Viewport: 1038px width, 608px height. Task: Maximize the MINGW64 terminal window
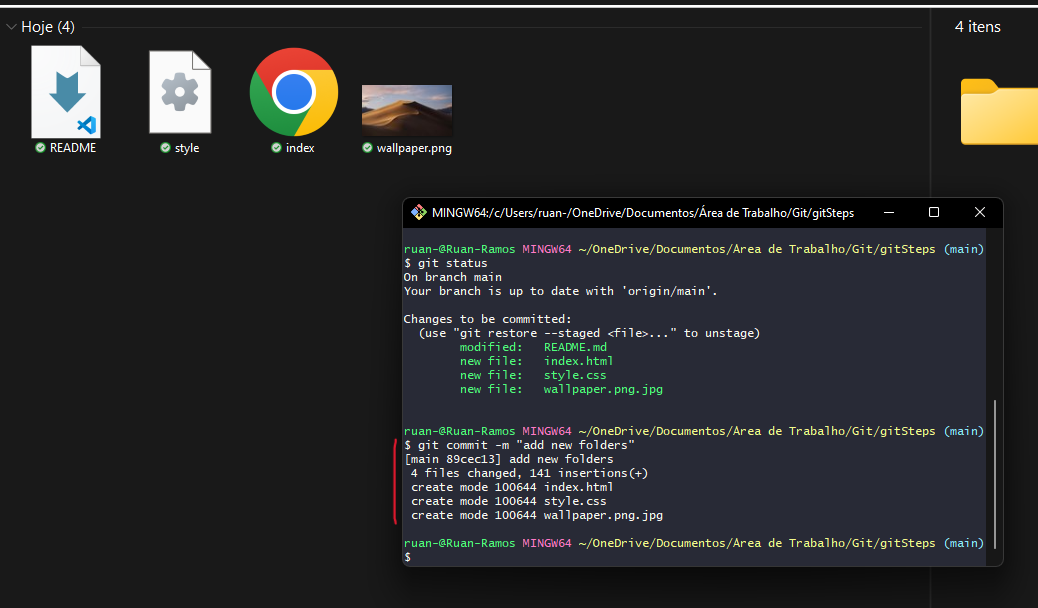[x=934, y=213]
